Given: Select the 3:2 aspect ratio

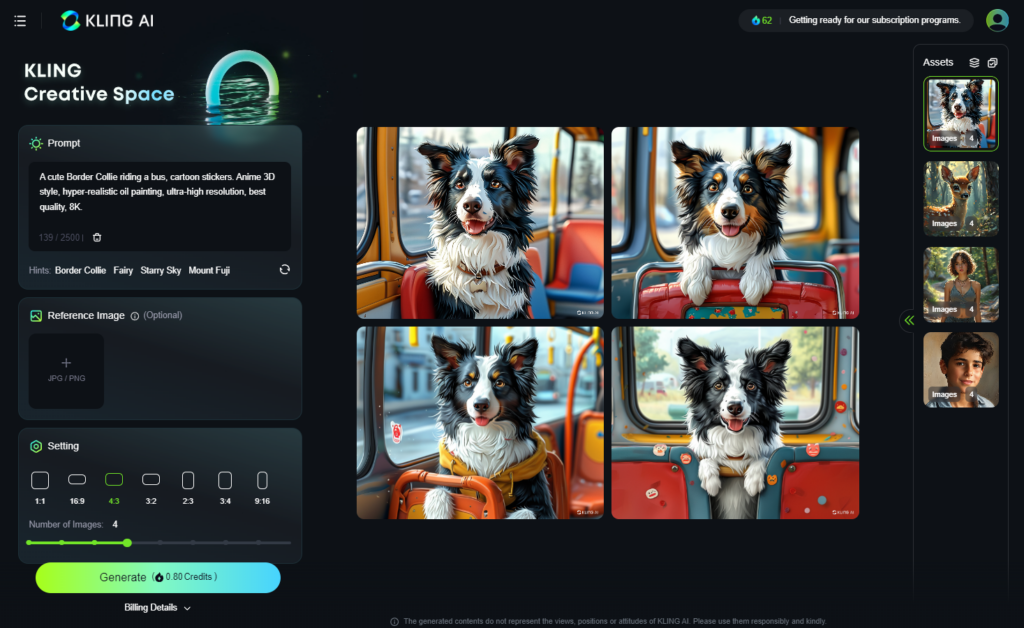Looking at the screenshot, I should click(x=151, y=488).
